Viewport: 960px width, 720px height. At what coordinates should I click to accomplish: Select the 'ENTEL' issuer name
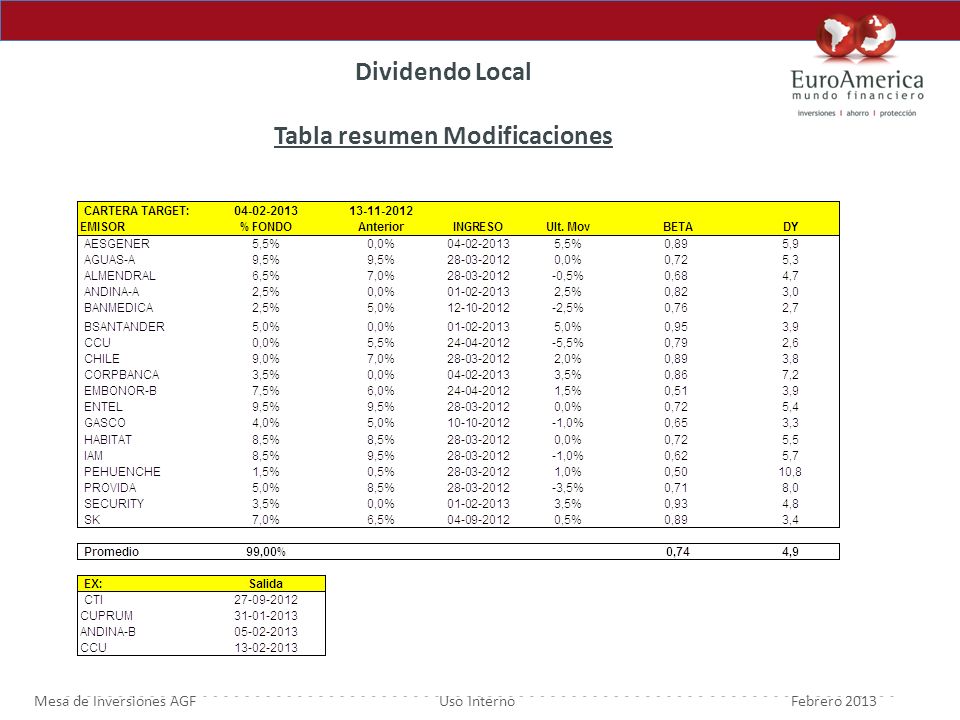[x=103, y=407]
